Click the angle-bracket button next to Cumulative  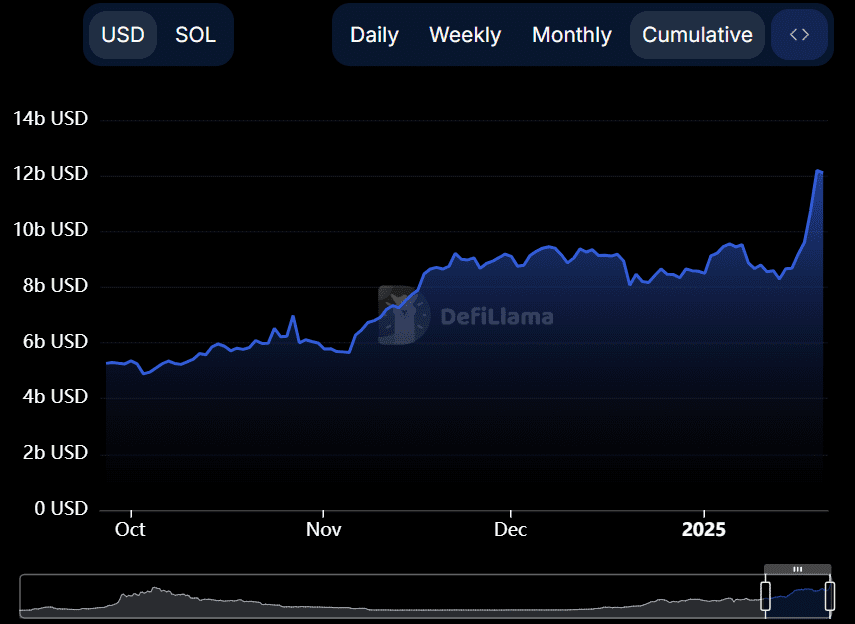click(x=799, y=34)
